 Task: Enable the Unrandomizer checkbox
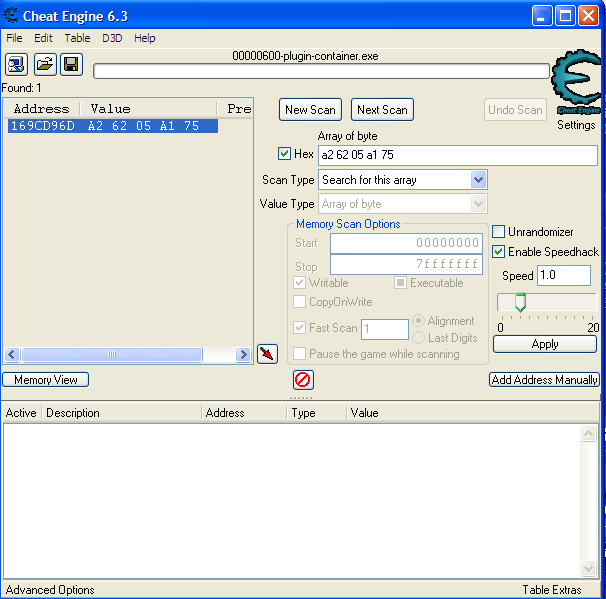coord(498,231)
